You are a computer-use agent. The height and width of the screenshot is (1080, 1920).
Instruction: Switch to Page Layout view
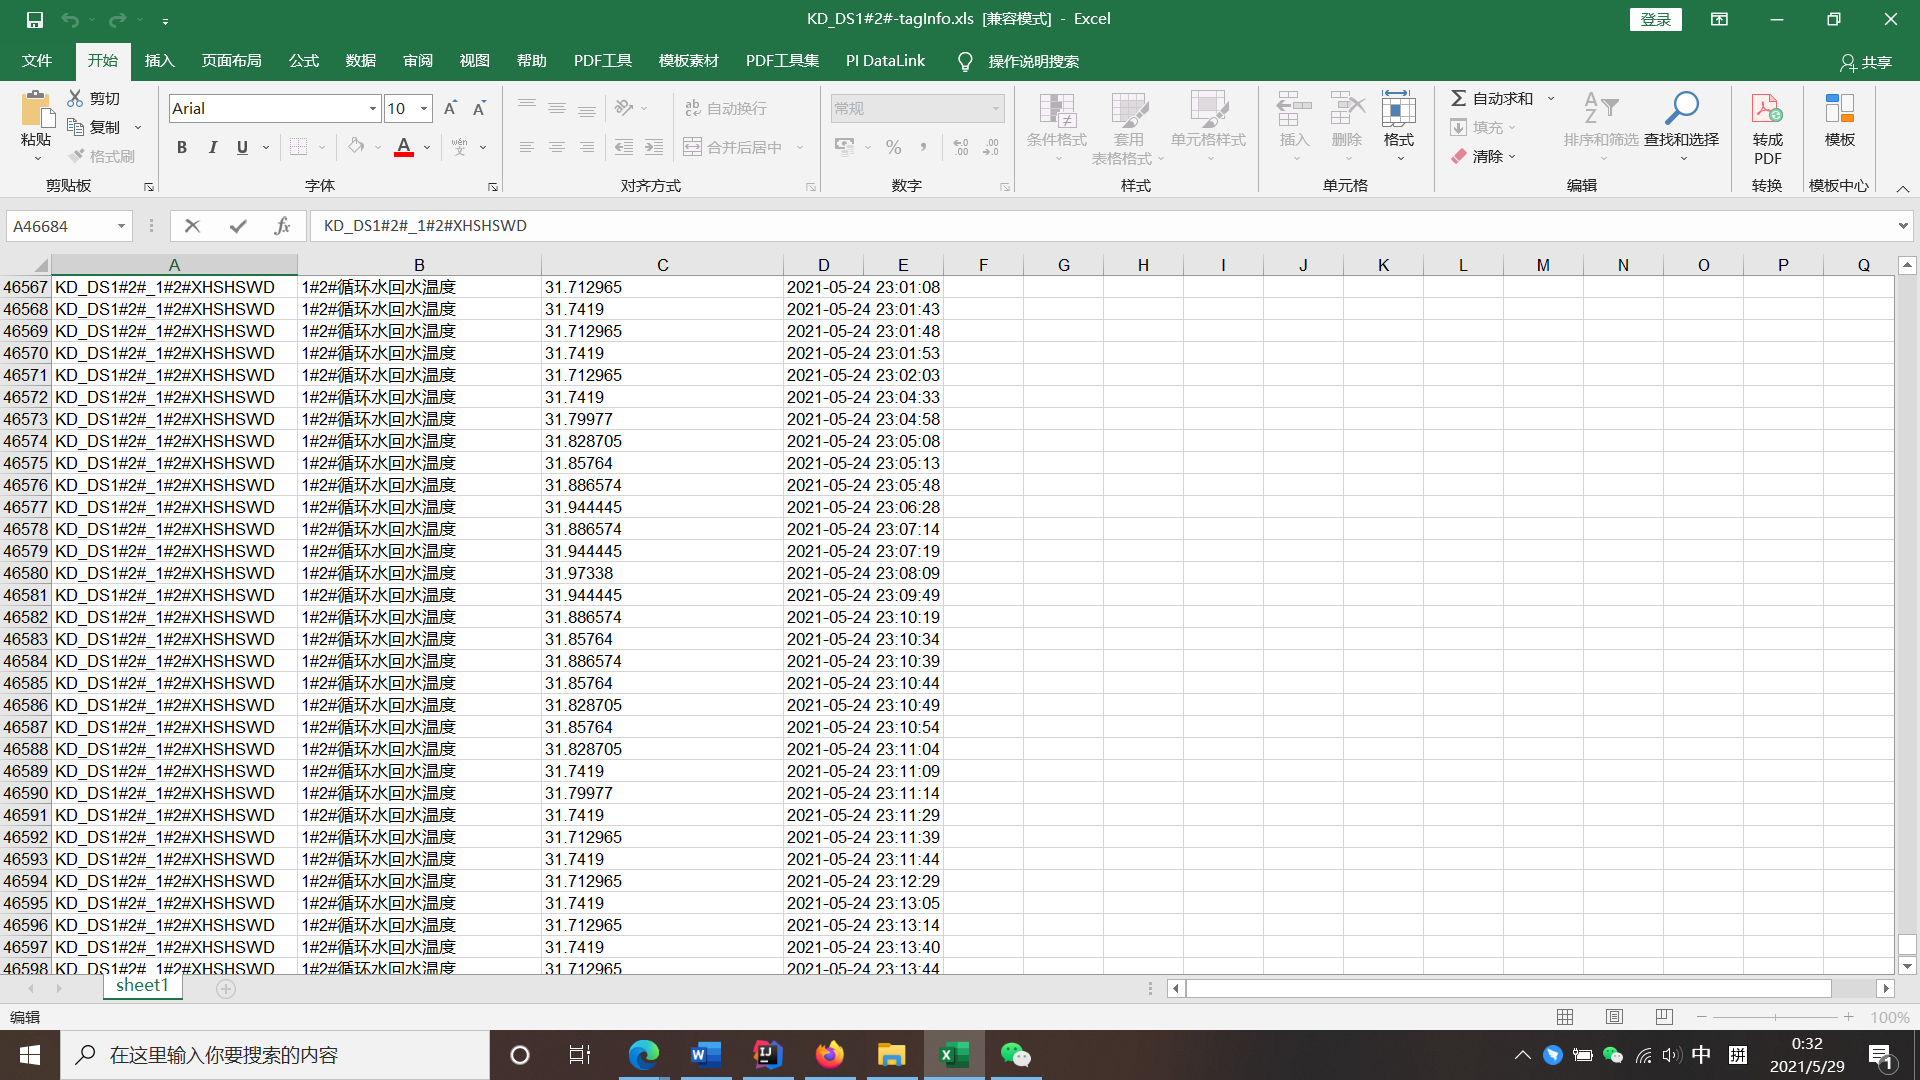(1614, 1017)
